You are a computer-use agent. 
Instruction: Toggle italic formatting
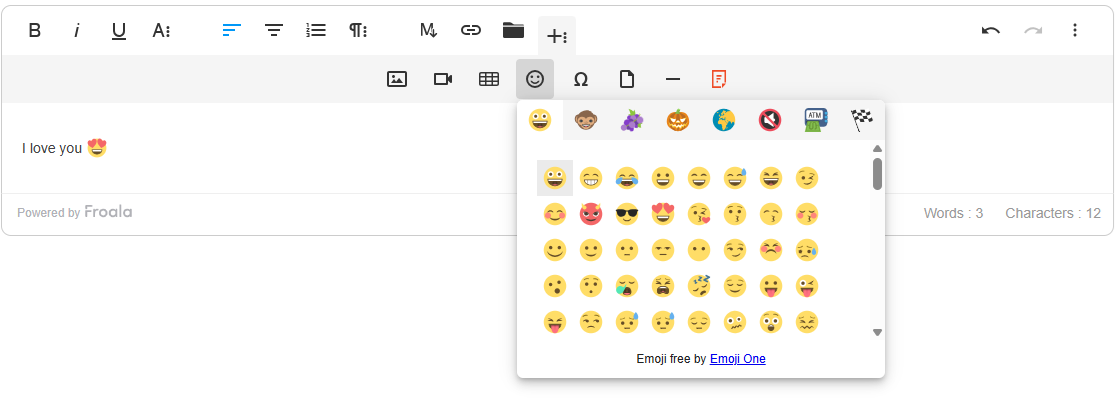(76, 30)
